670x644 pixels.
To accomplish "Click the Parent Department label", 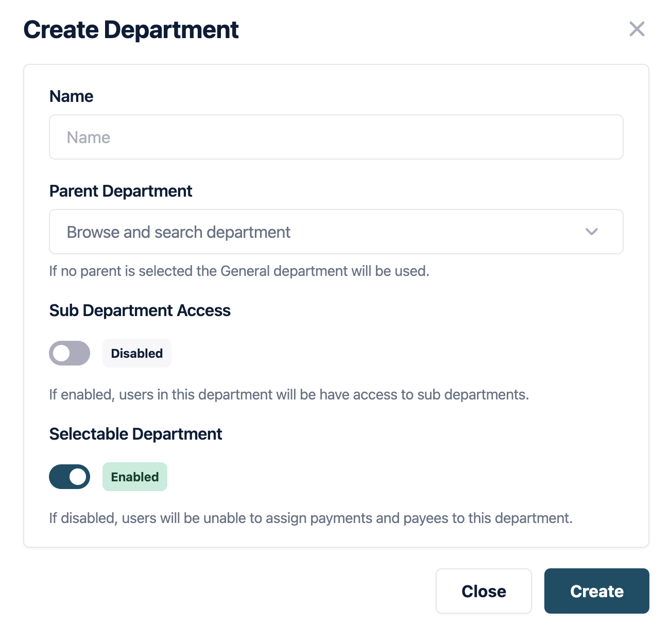I will point(121,191).
